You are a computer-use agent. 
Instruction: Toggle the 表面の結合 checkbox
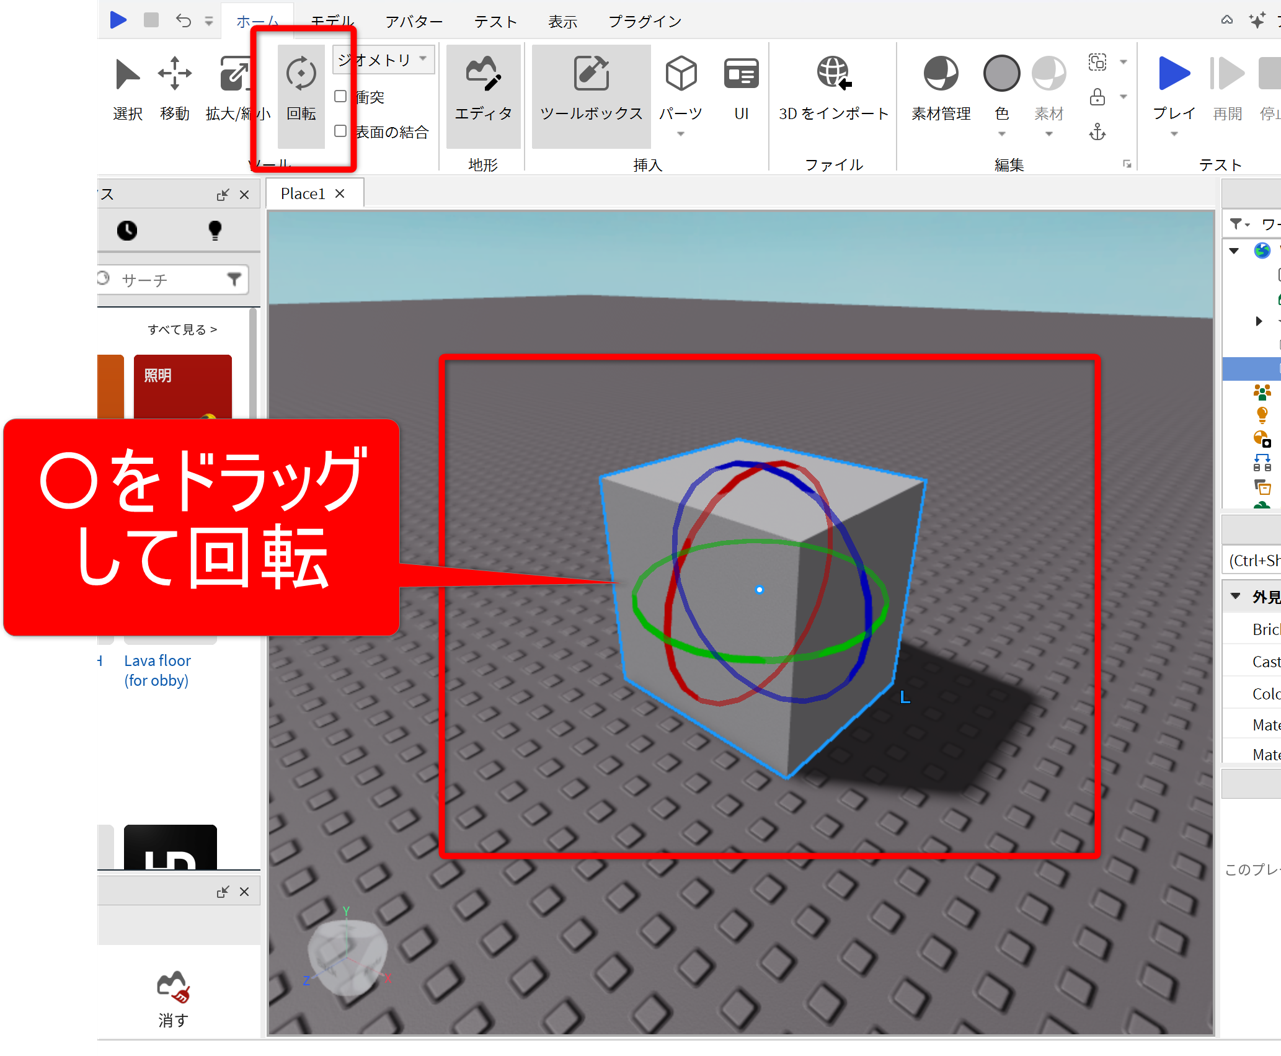pyautogui.click(x=341, y=131)
